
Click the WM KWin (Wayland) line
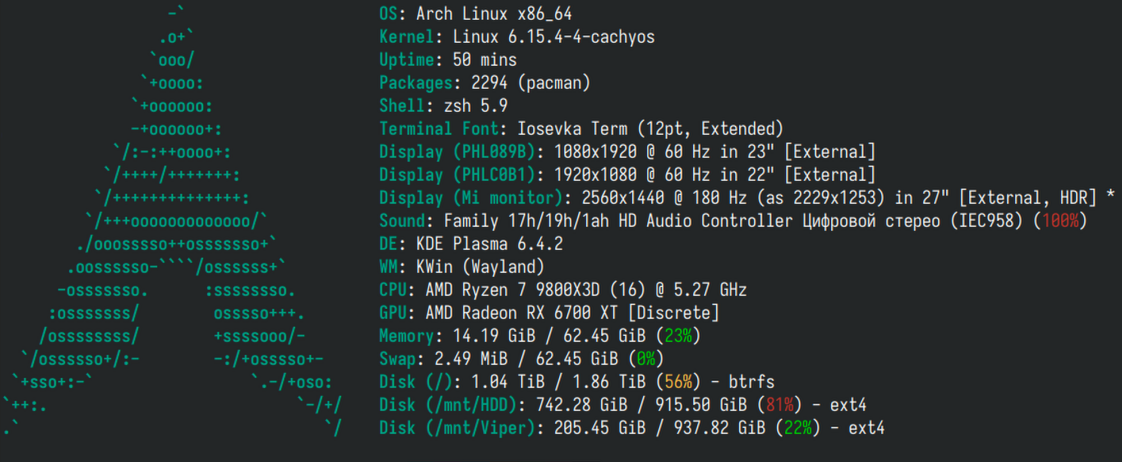[462, 267]
